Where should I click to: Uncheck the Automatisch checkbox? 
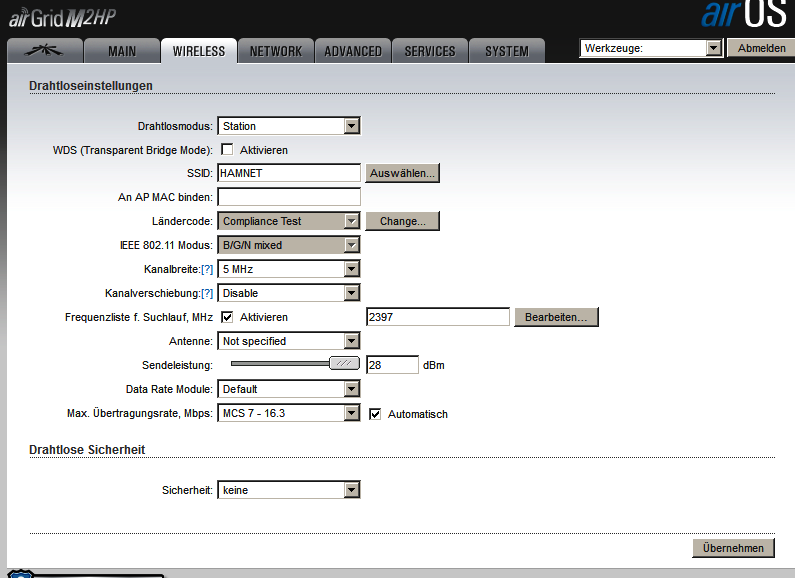pos(376,414)
